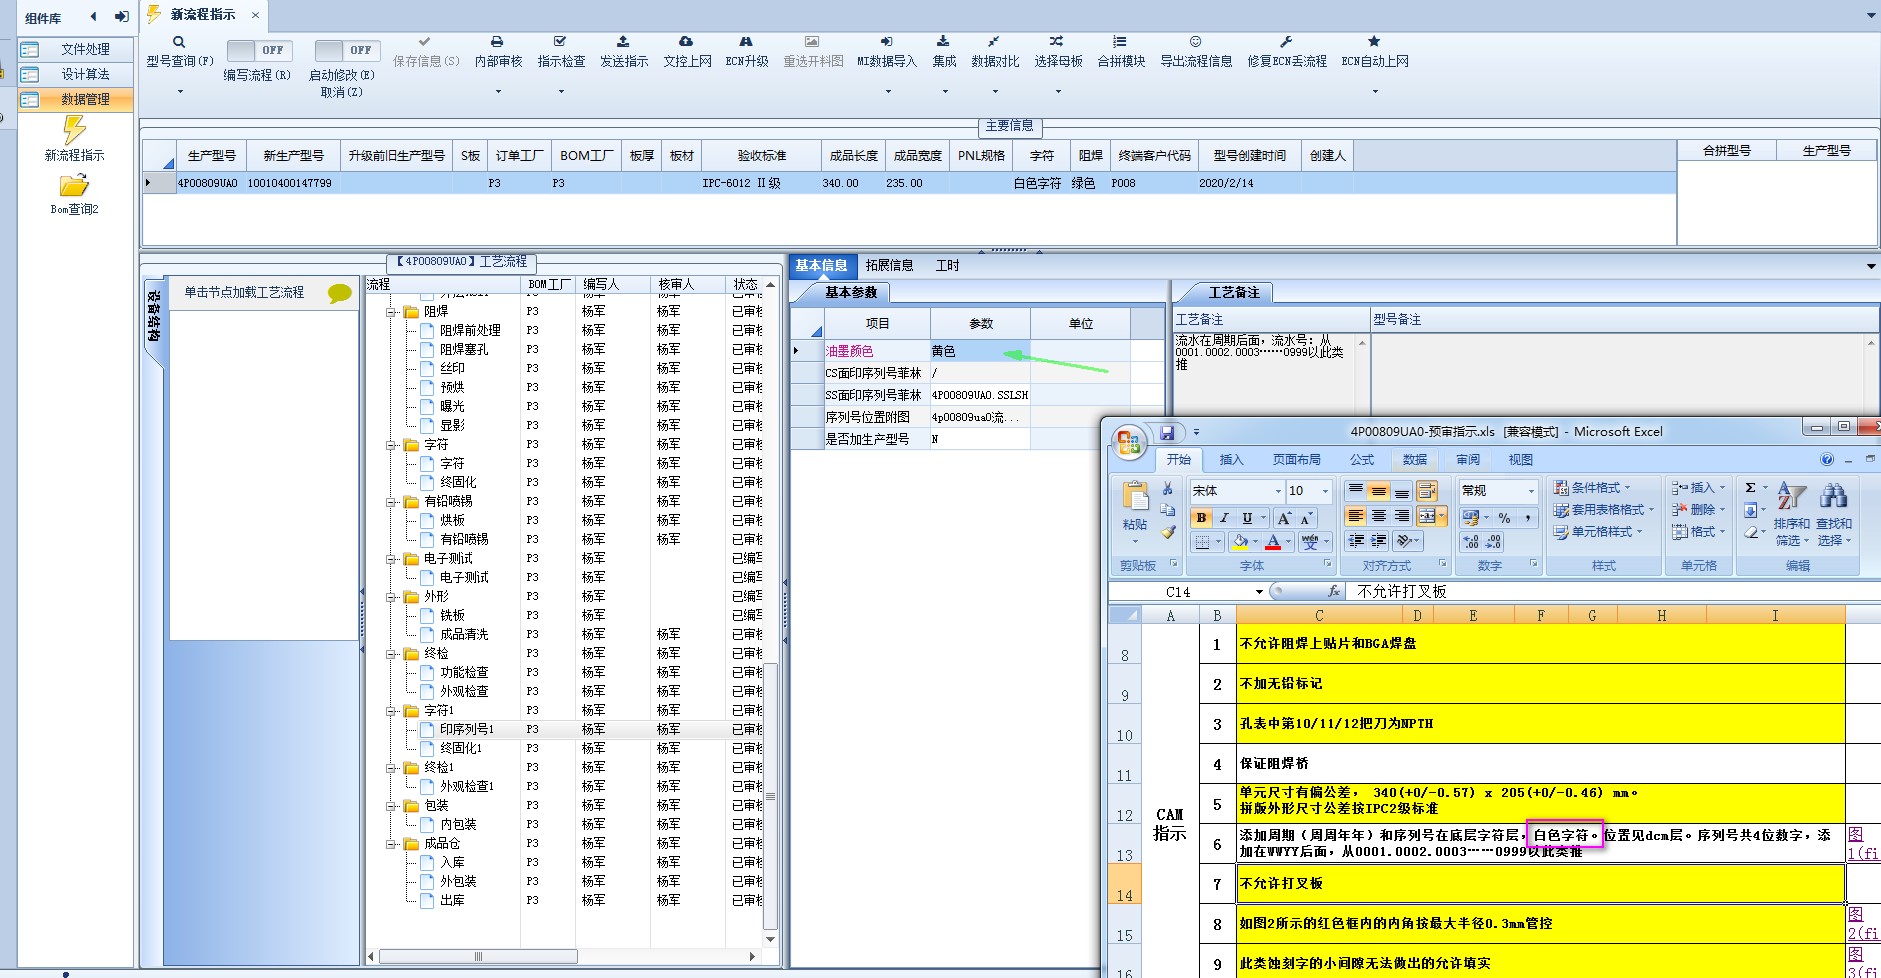Click the 型号查询 search icon
The image size is (1881, 978).
tap(179, 42)
